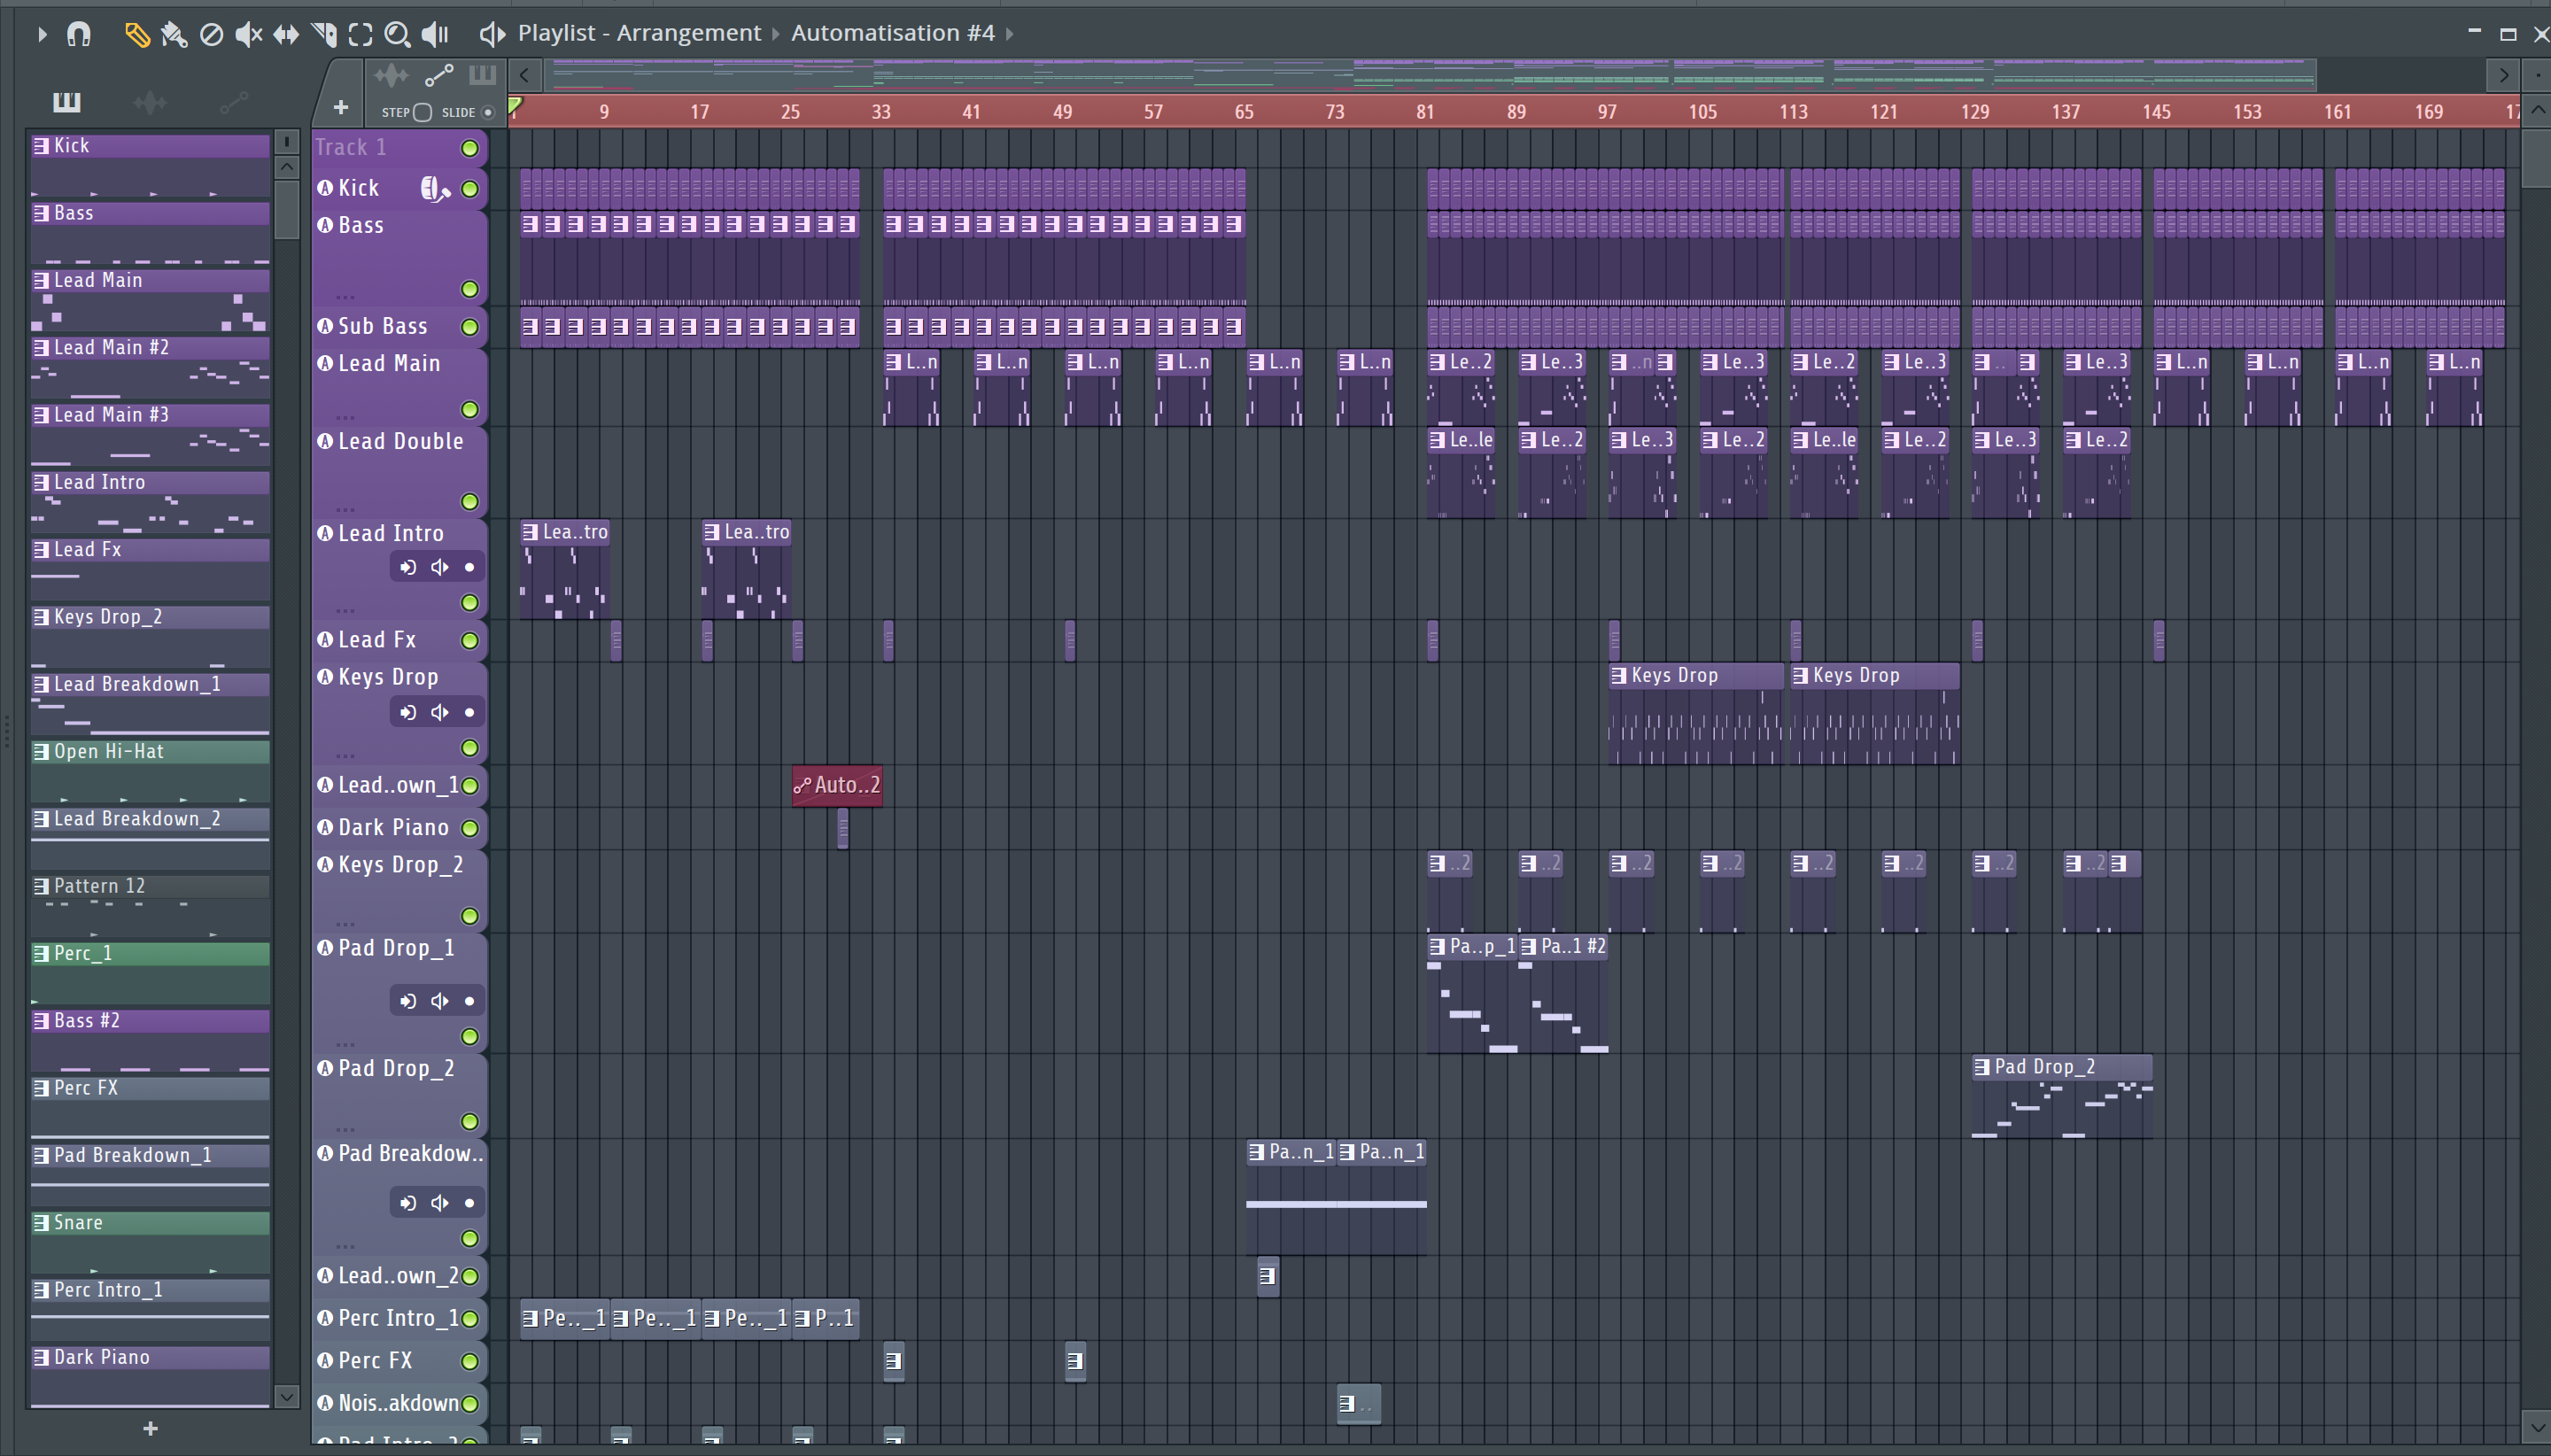Mute the Perc Intro_1 track

click(x=469, y=1319)
